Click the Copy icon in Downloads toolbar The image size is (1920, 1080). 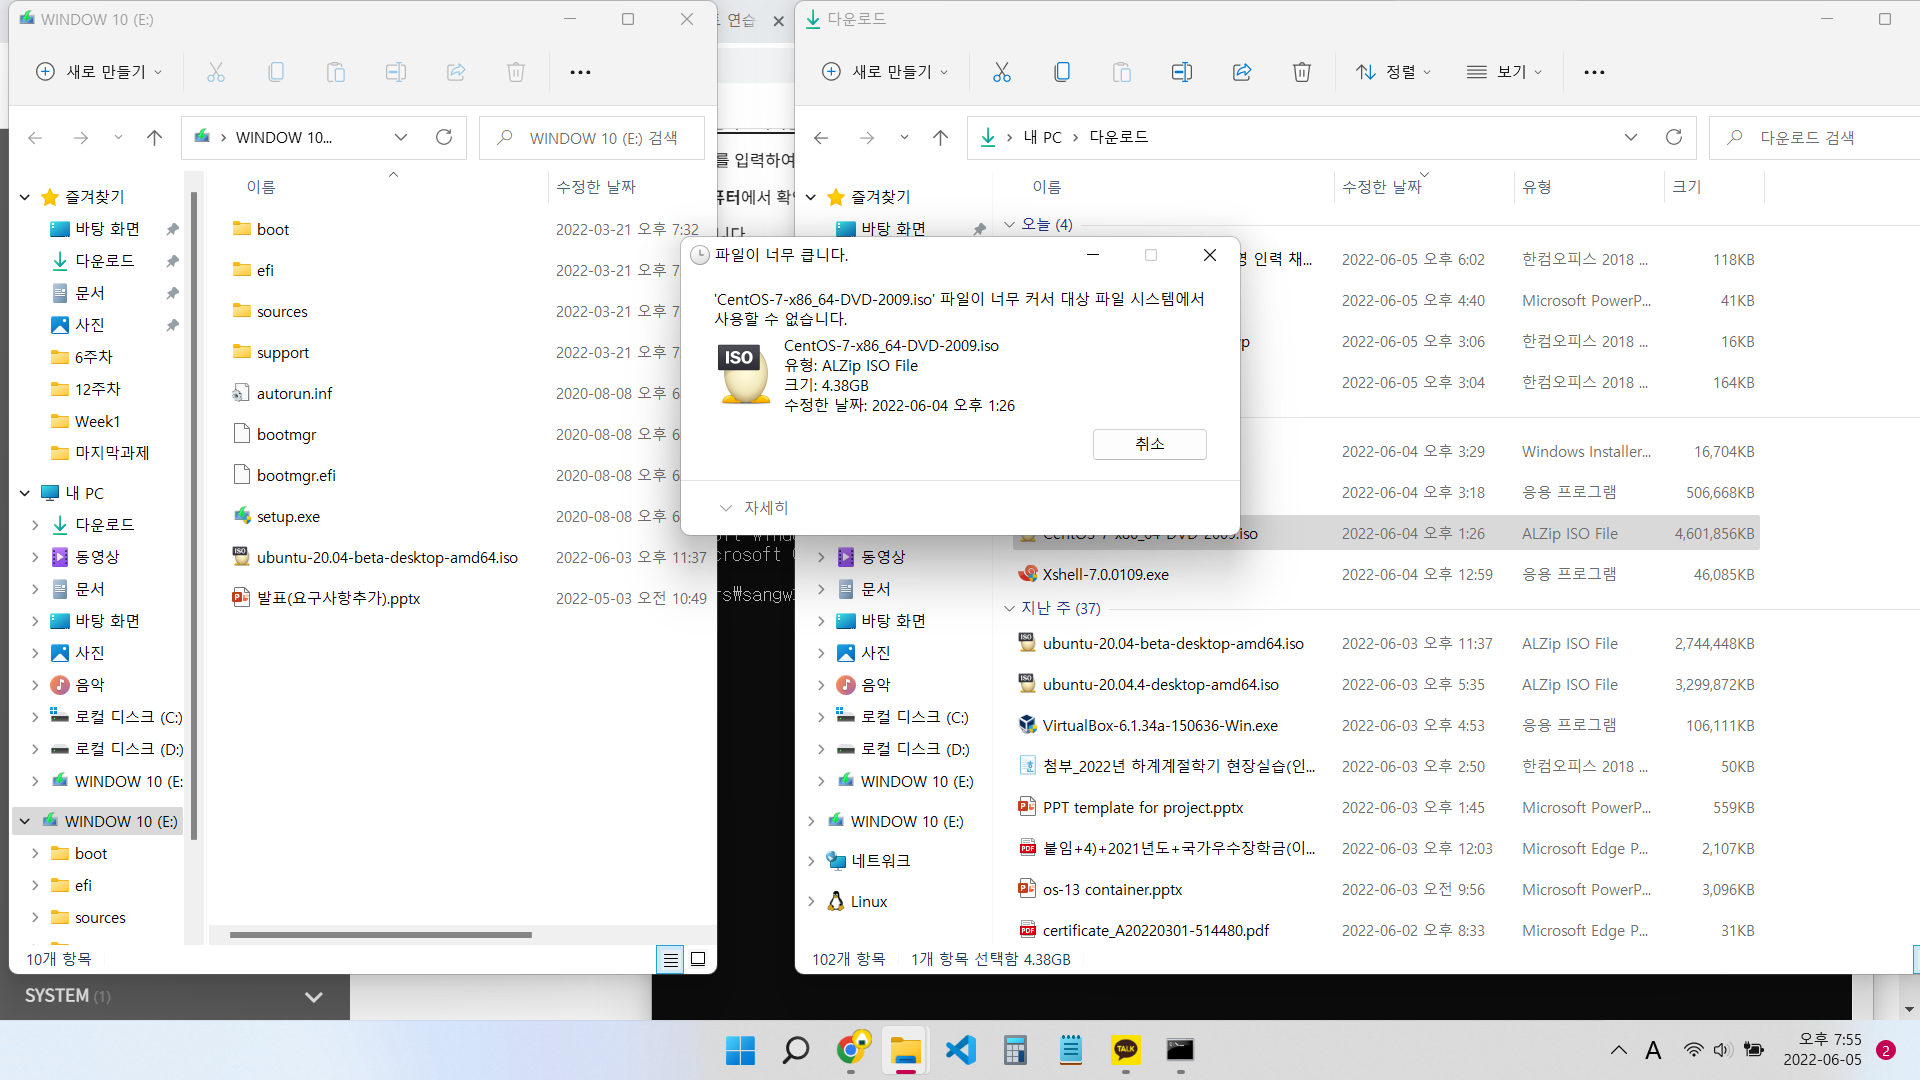pos(1062,72)
